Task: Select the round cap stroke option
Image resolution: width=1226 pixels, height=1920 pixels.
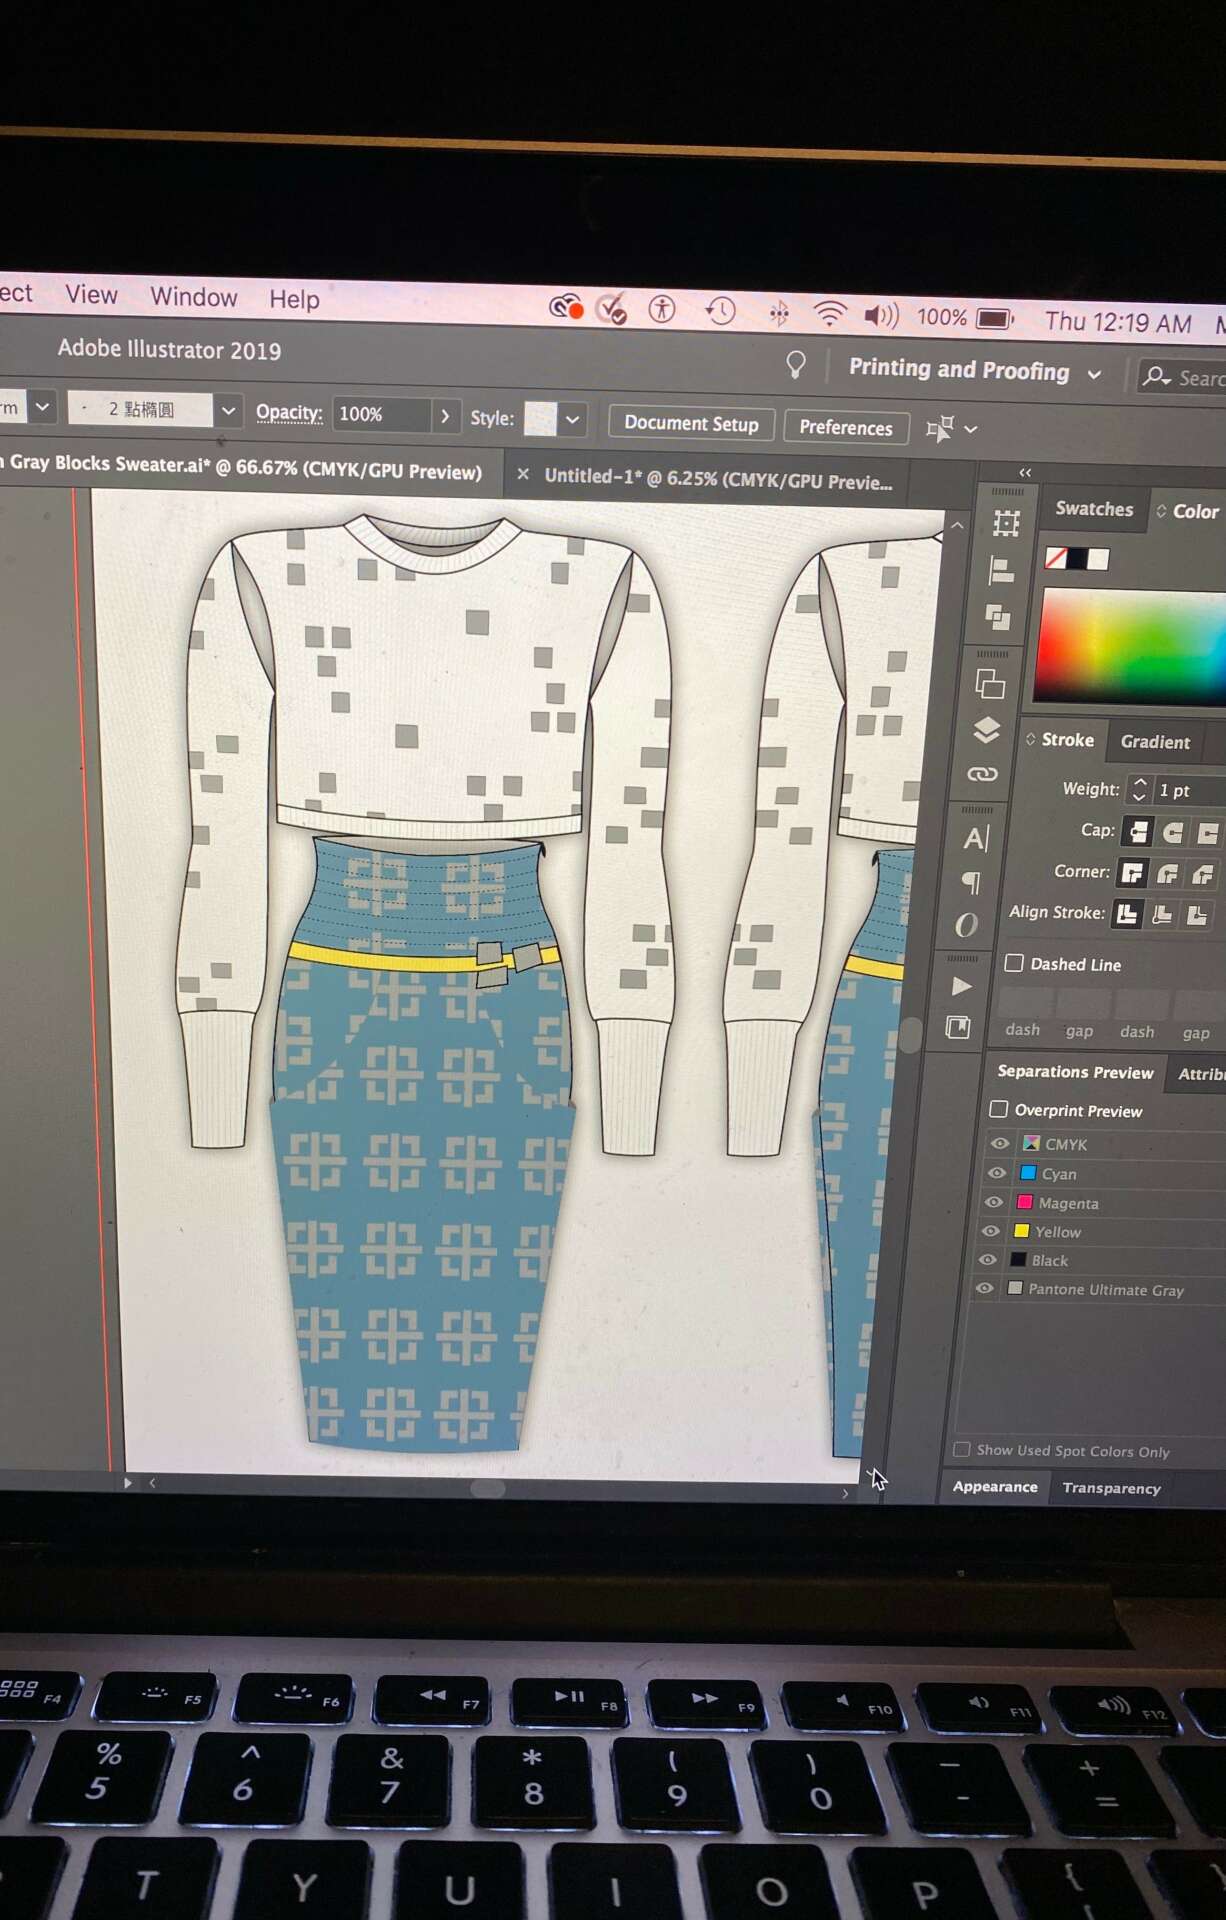Action: 1173,832
